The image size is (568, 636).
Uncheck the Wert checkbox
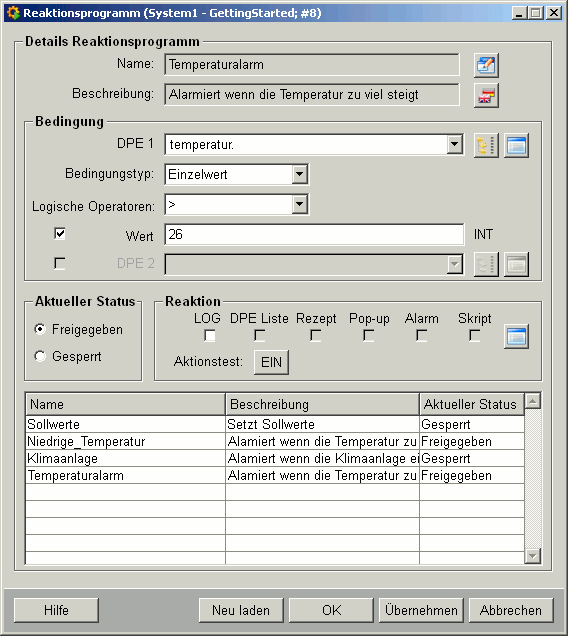(x=60, y=234)
